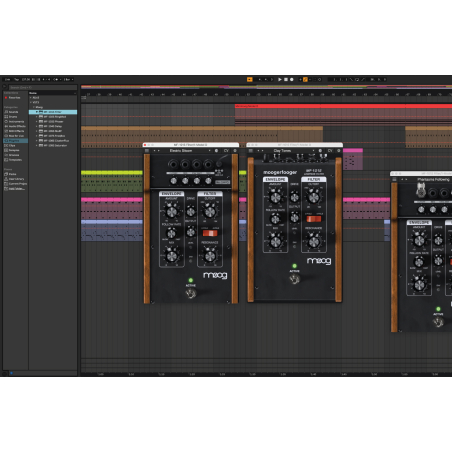Select highlighted Plug-Ins category in browser

coord(15,141)
